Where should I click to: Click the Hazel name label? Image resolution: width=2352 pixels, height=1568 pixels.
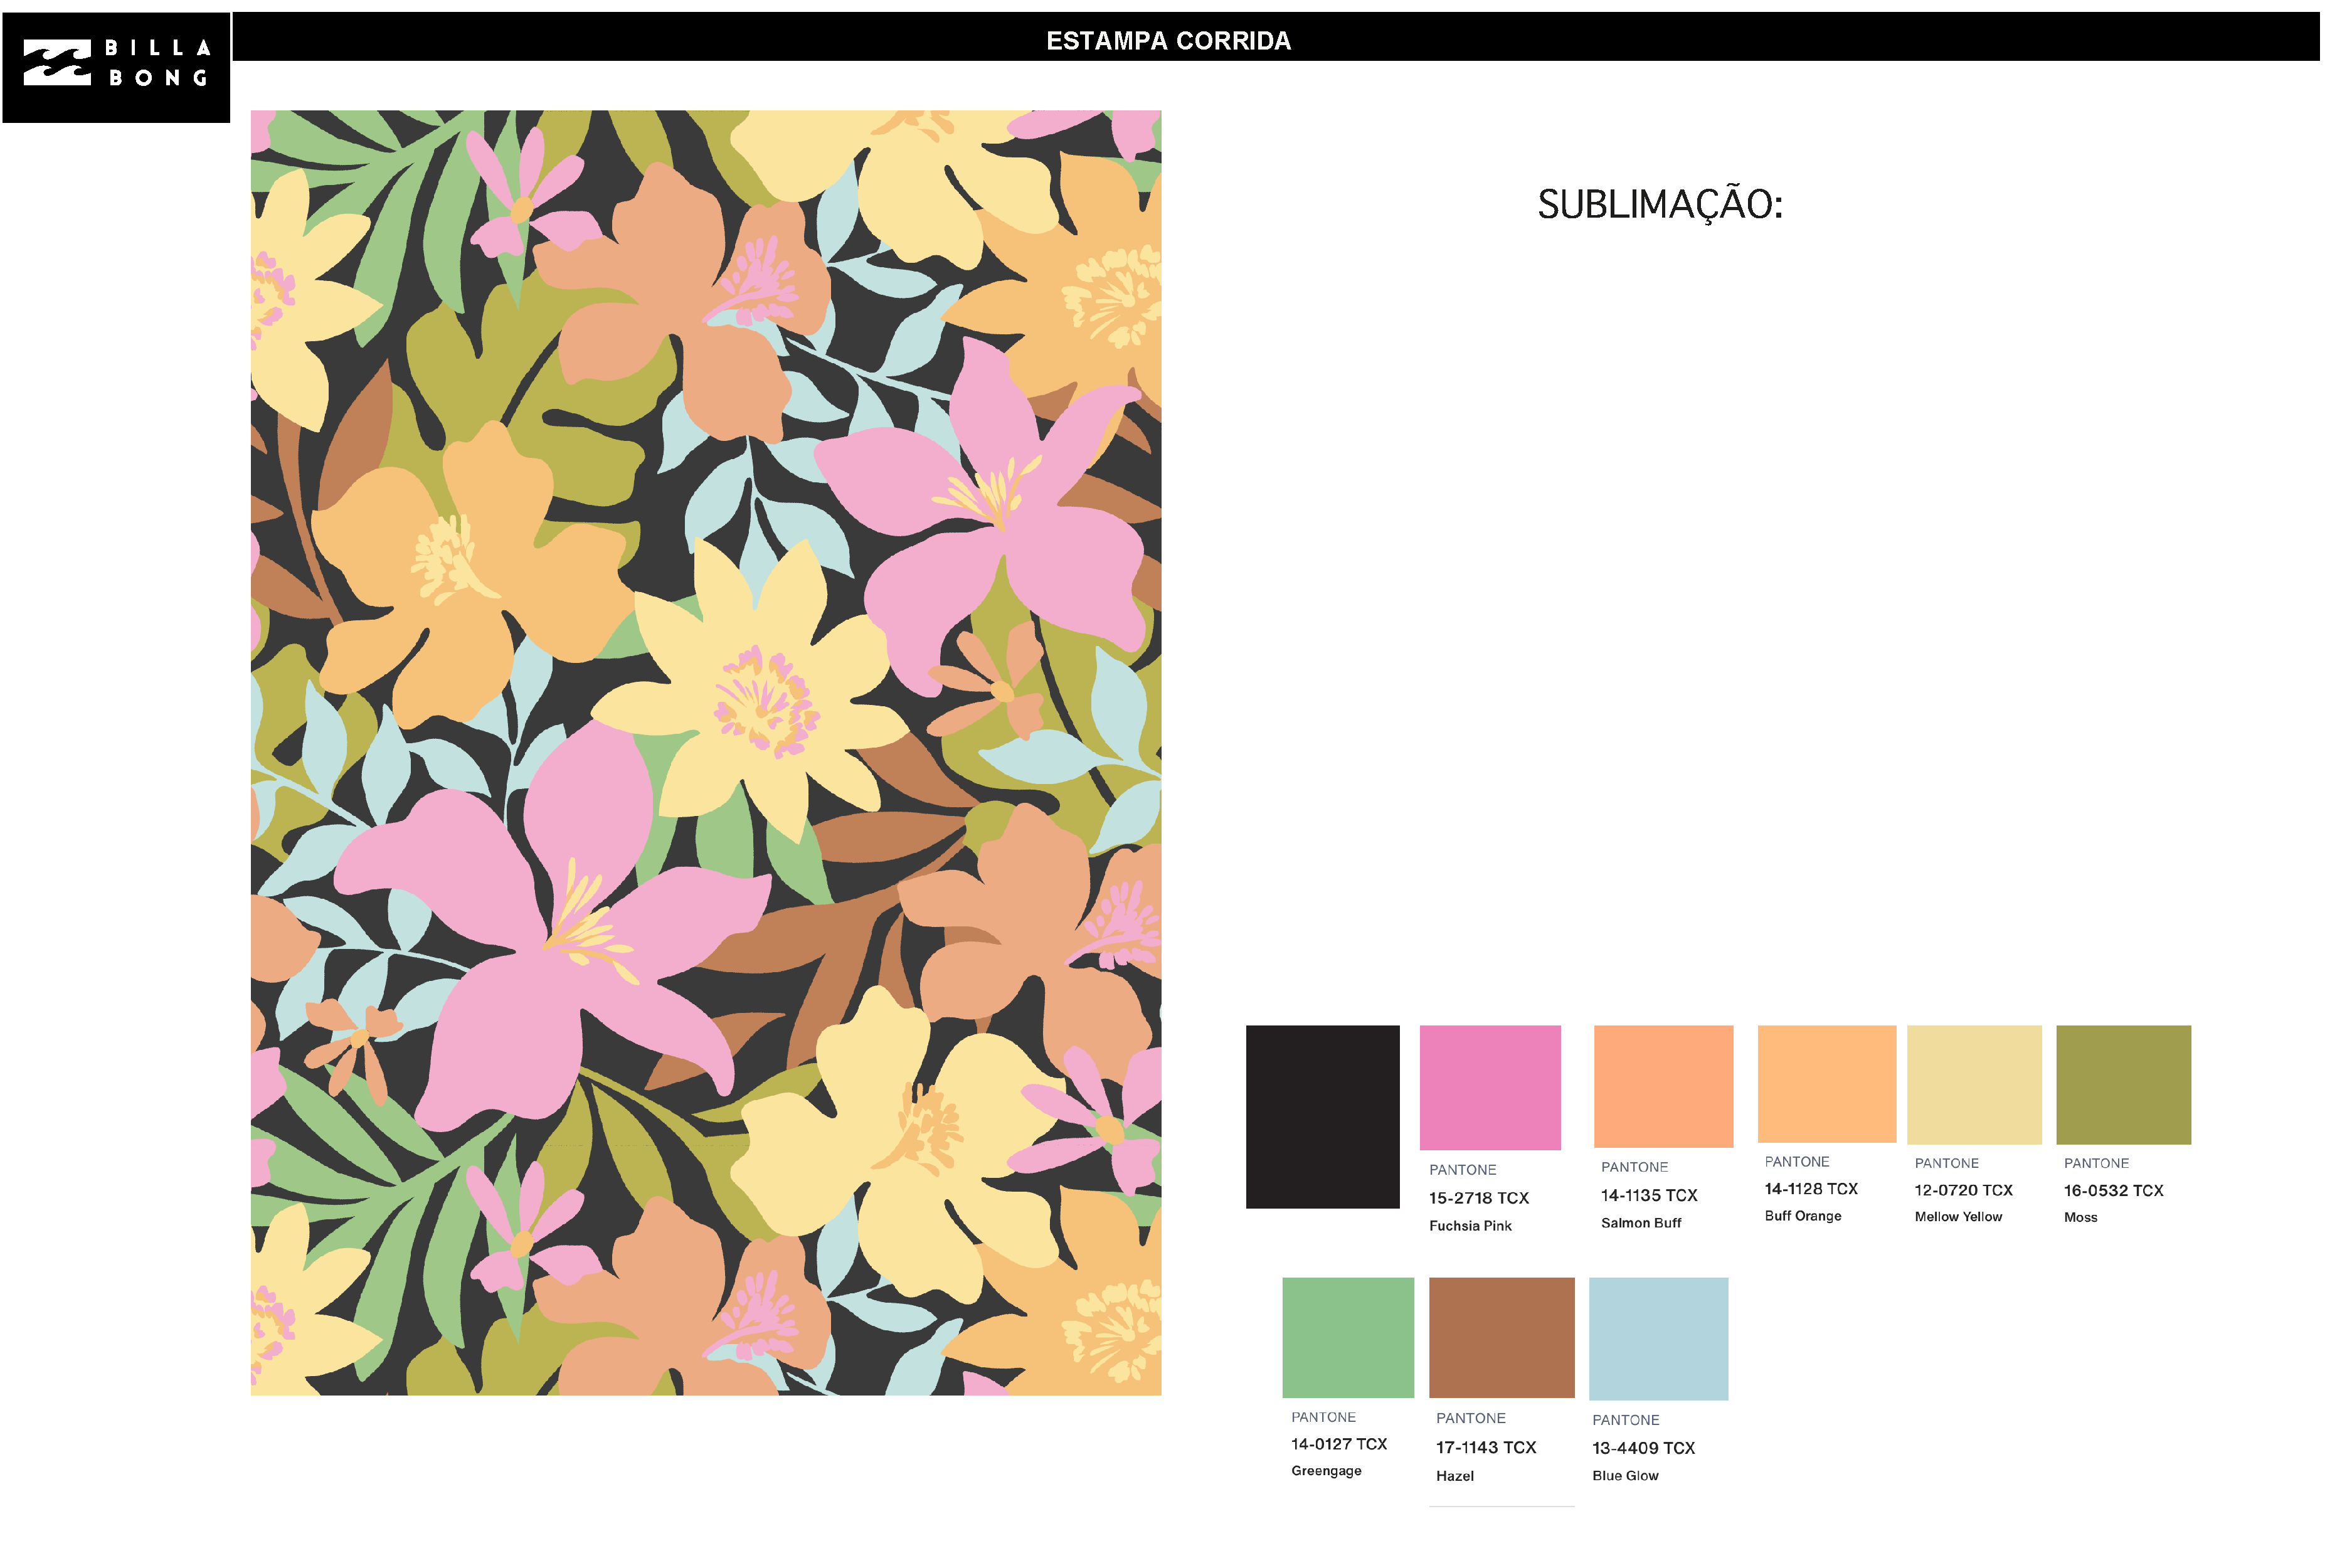[1455, 1476]
